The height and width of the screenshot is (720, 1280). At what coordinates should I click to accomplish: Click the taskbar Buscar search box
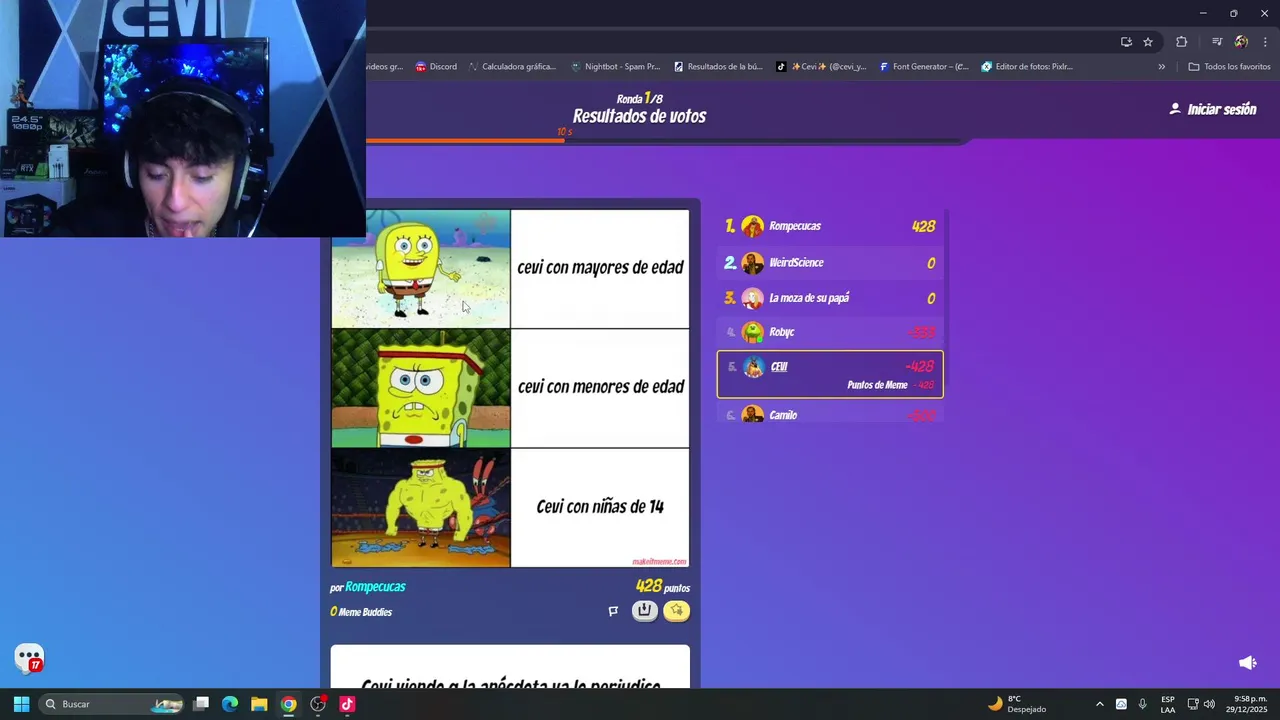[x=112, y=704]
